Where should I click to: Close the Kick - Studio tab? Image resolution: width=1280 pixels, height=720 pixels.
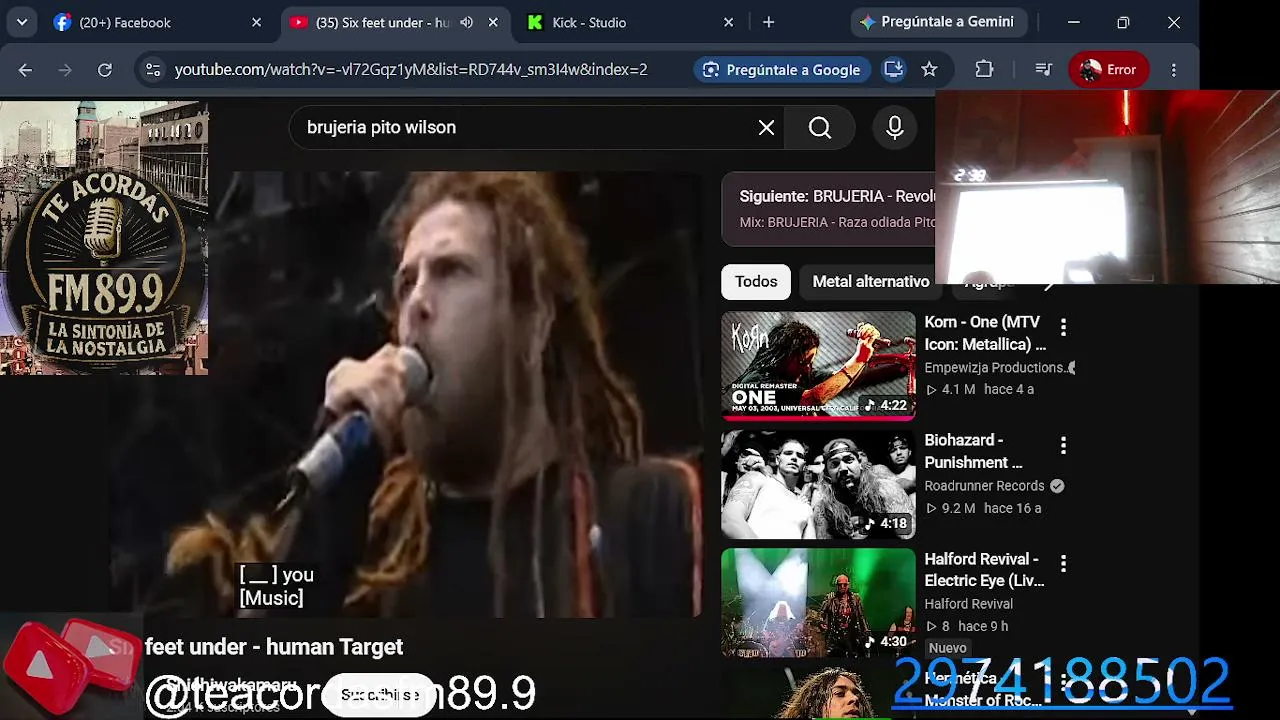click(x=728, y=22)
